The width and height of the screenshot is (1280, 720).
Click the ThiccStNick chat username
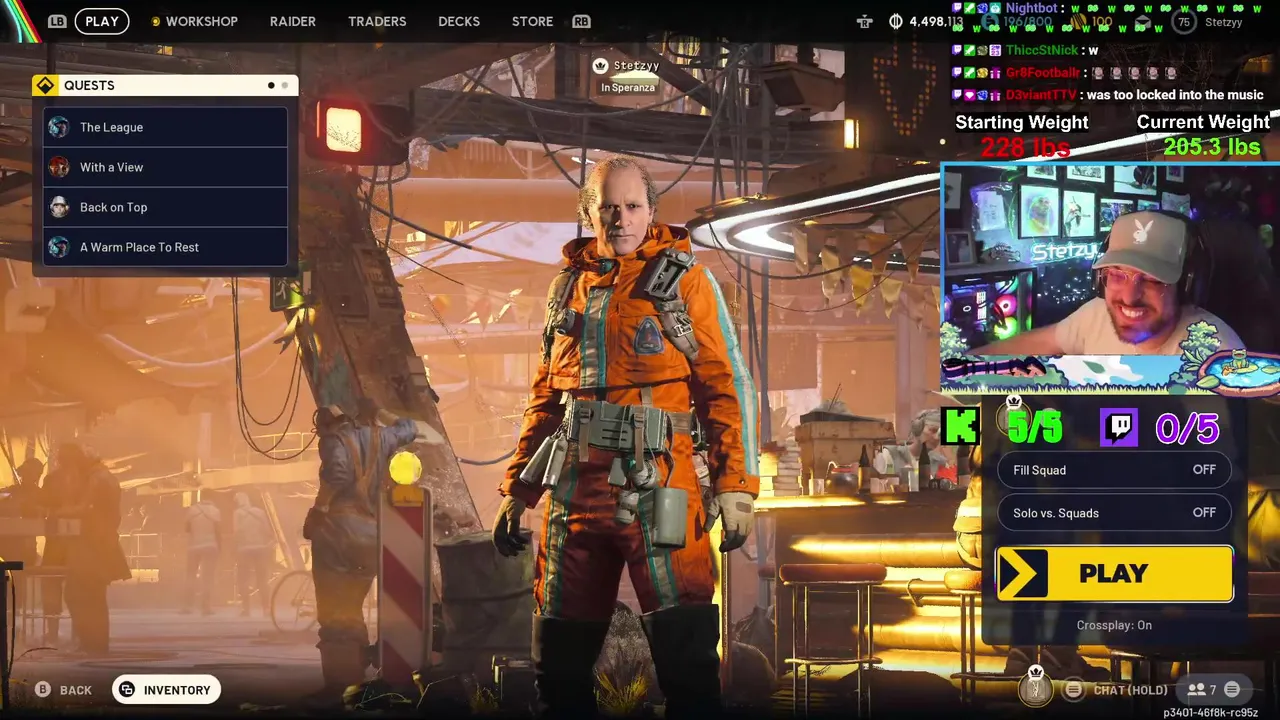[1042, 50]
